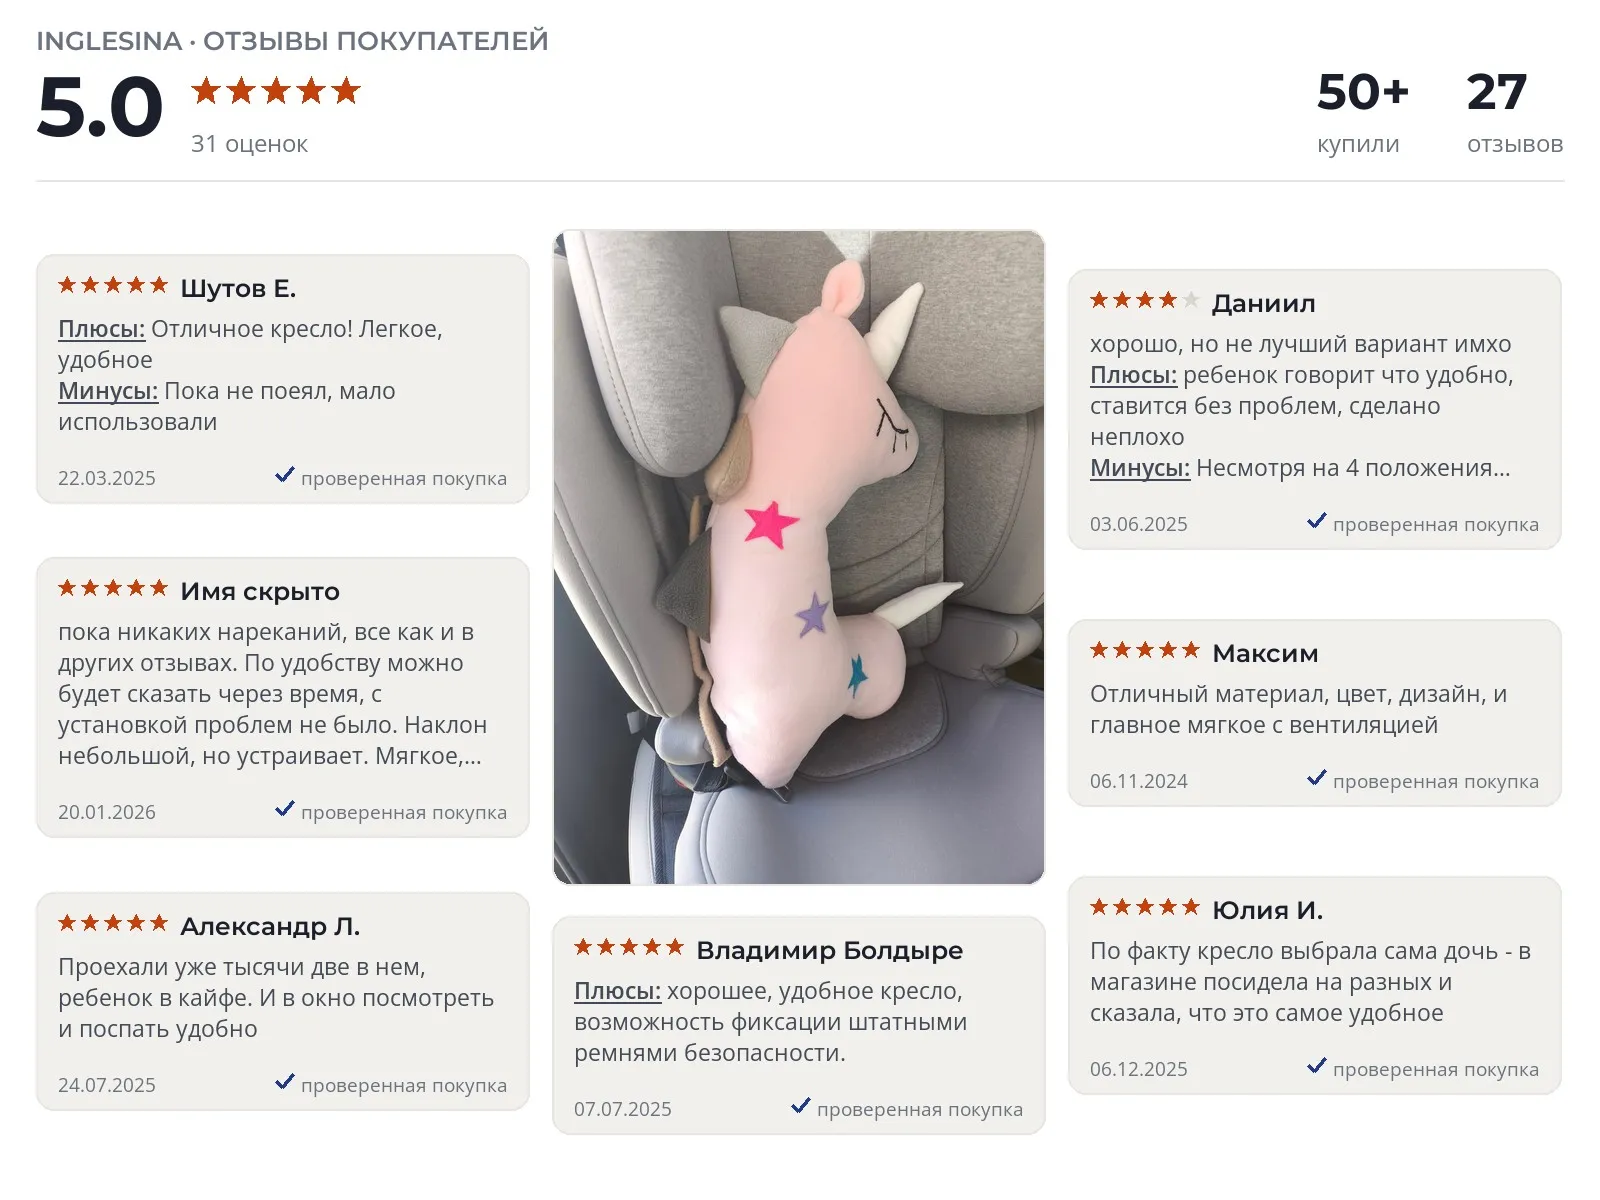Expand the truncated Имя скрыто review text
The height and width of the screenshot is (1200, 1600).
pyautogui.click(x=270, y=756)
